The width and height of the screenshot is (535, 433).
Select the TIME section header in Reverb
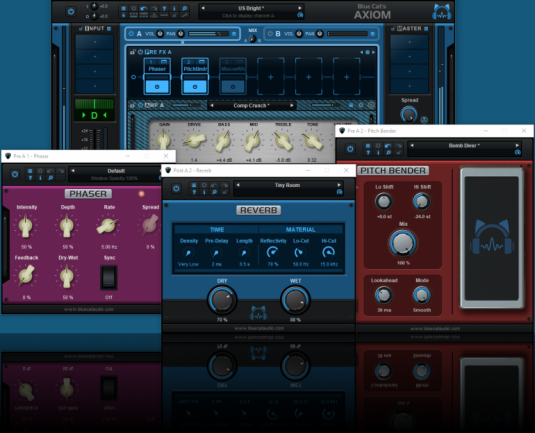tap(216, 229)
